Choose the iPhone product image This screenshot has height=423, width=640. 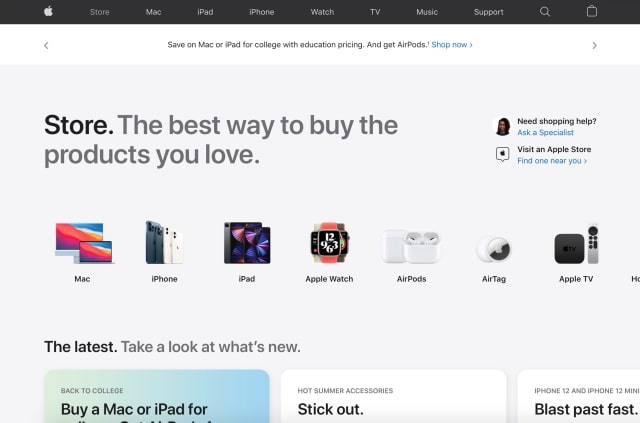(164, 243)
